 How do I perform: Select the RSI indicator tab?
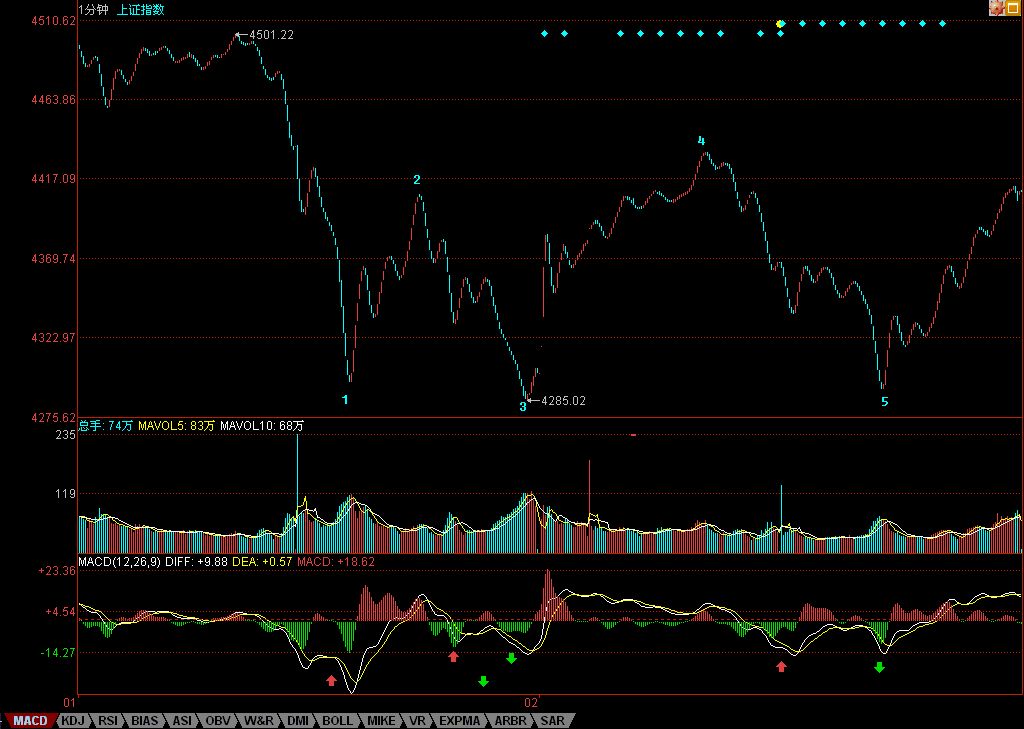point(108,720)
